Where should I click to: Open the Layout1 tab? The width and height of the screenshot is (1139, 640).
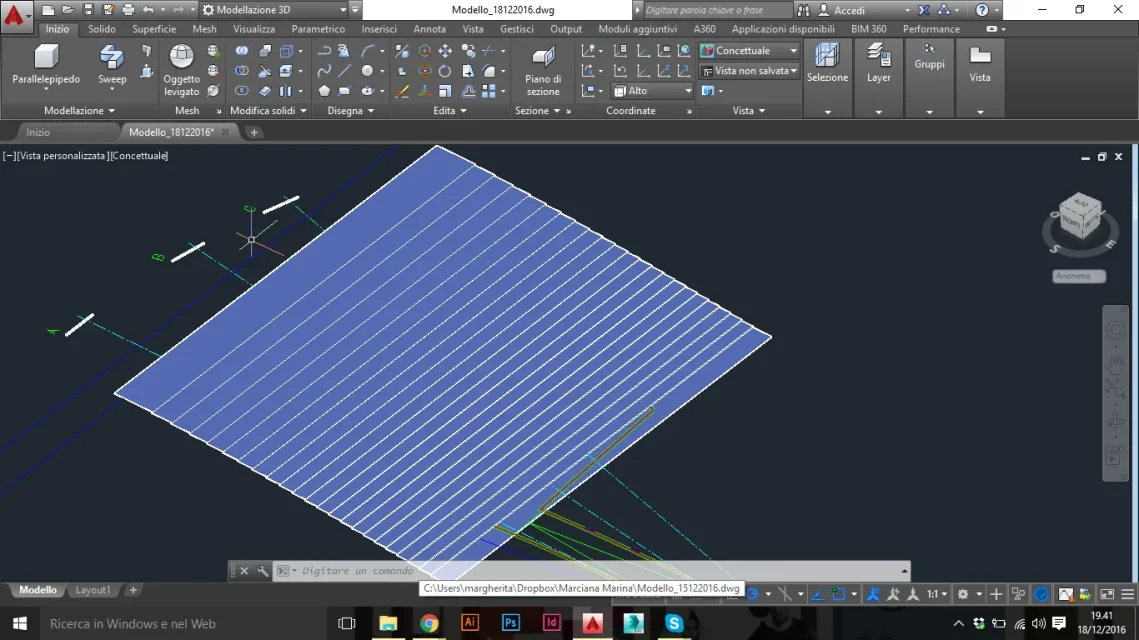click(x=93, y=590)
